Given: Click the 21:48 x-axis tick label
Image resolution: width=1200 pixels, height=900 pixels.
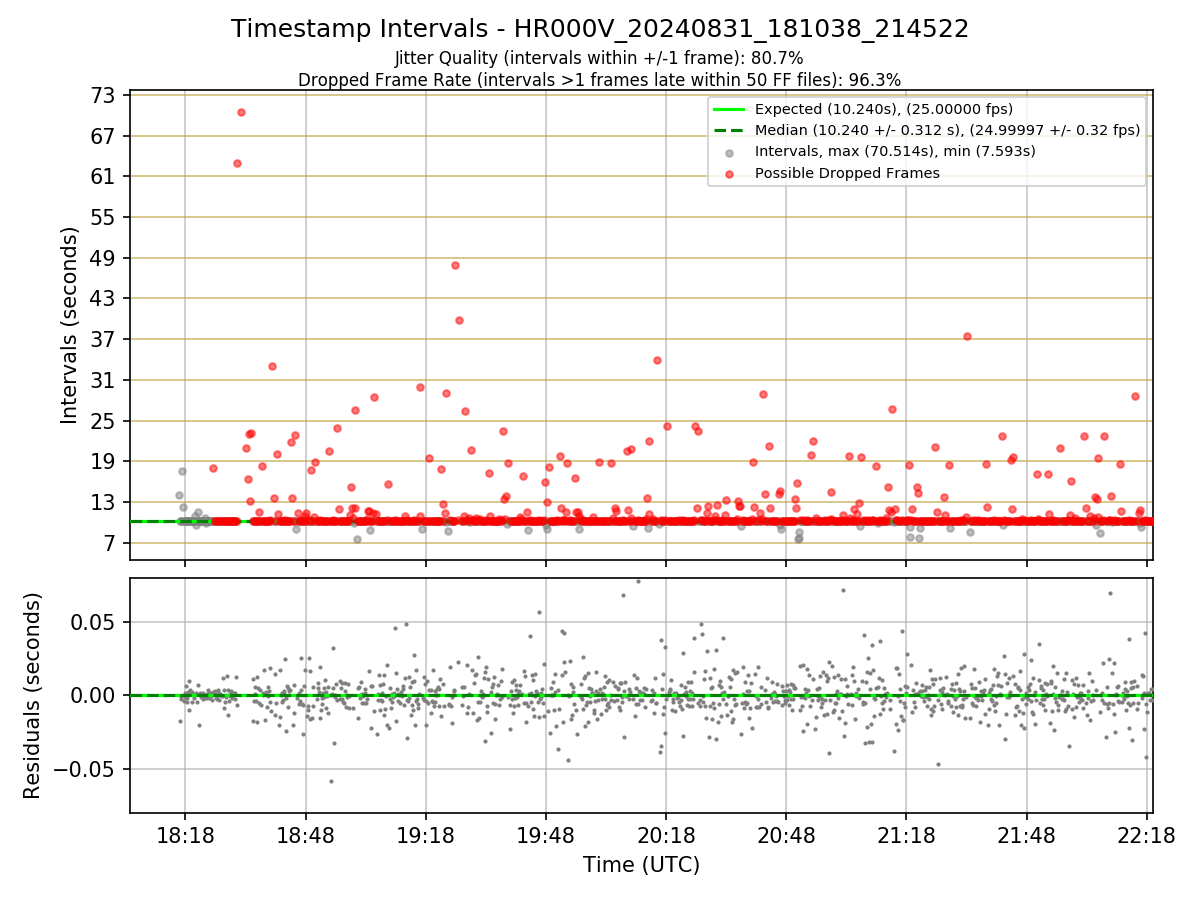Looking at the screenshot, I should (1026, 834).
